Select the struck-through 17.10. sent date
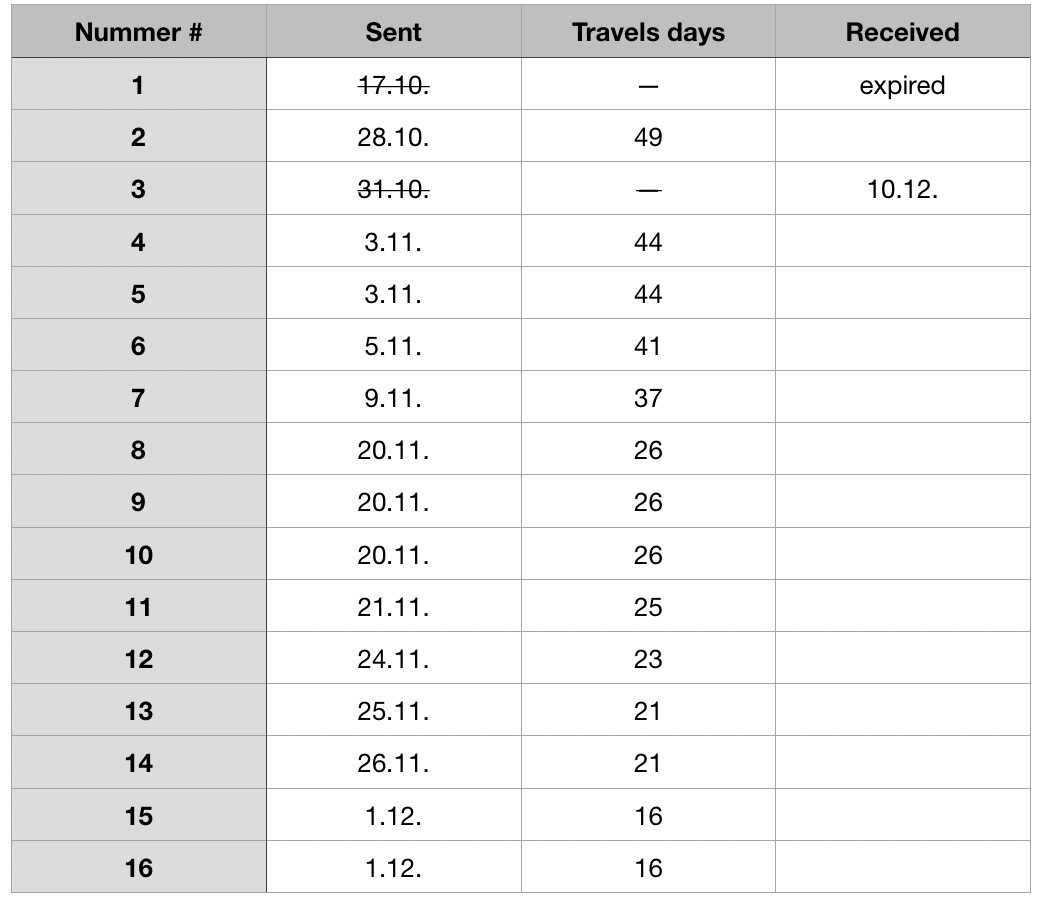 [x=393, y=85]
